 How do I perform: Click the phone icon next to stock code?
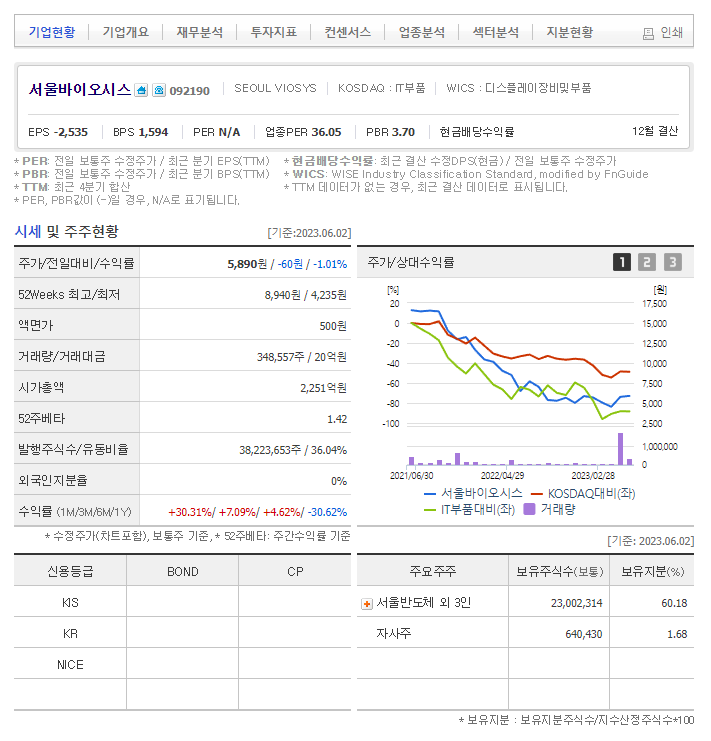point(159,90)
